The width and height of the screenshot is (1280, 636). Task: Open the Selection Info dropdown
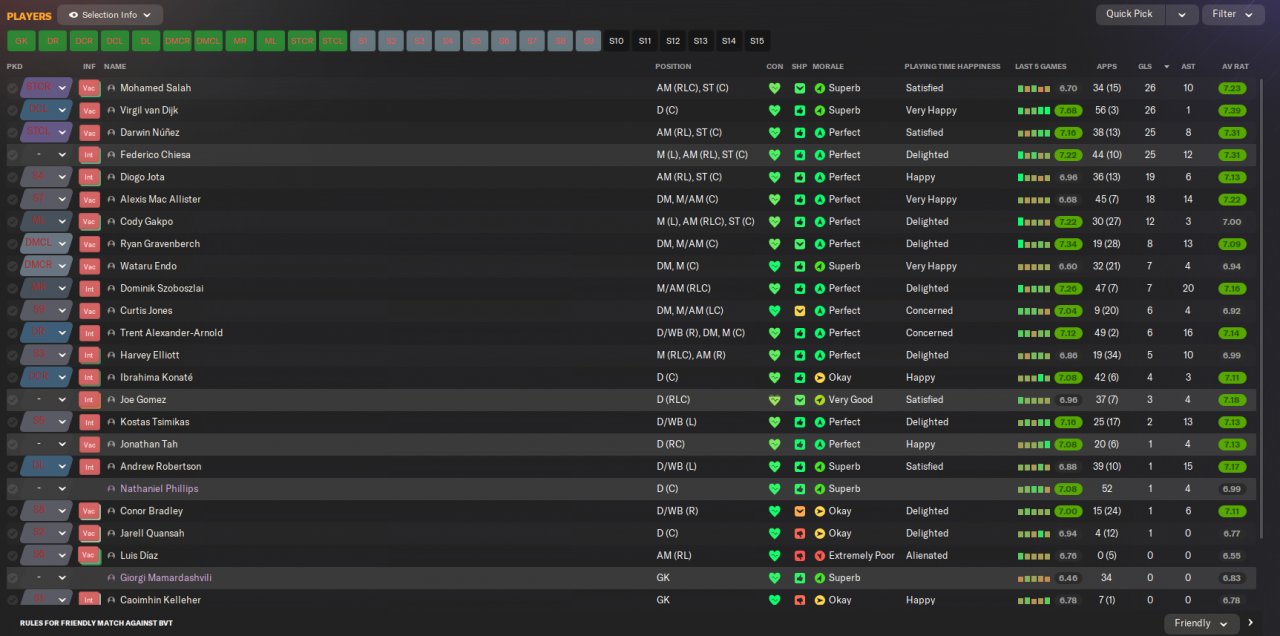point(110,15)
